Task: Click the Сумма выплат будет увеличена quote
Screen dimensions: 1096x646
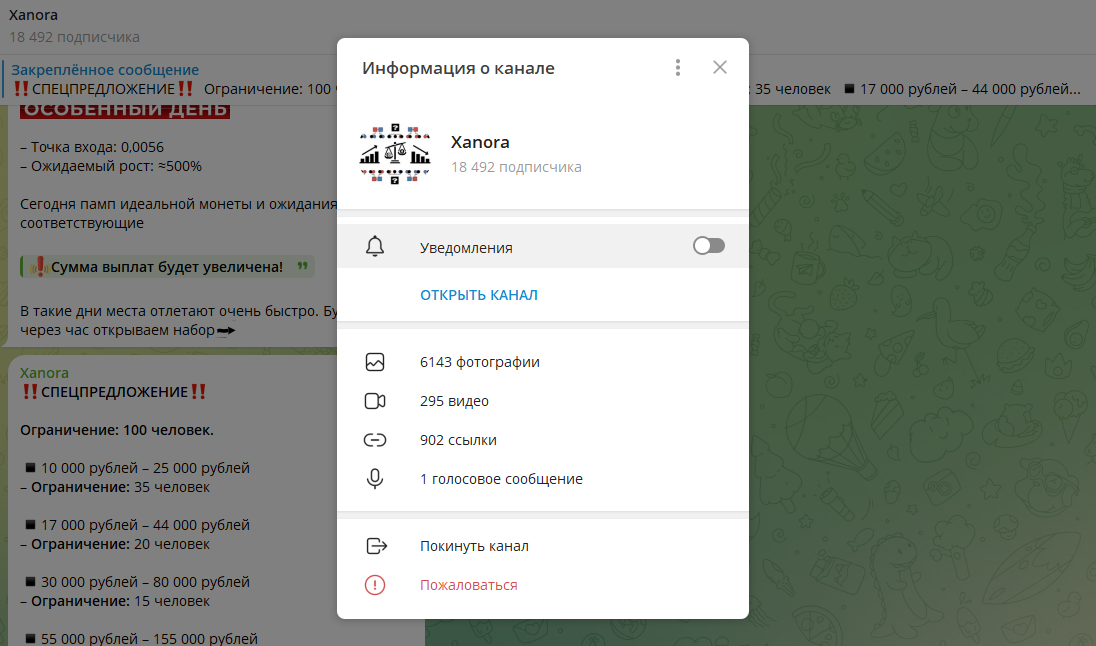Action: (167, 267)
